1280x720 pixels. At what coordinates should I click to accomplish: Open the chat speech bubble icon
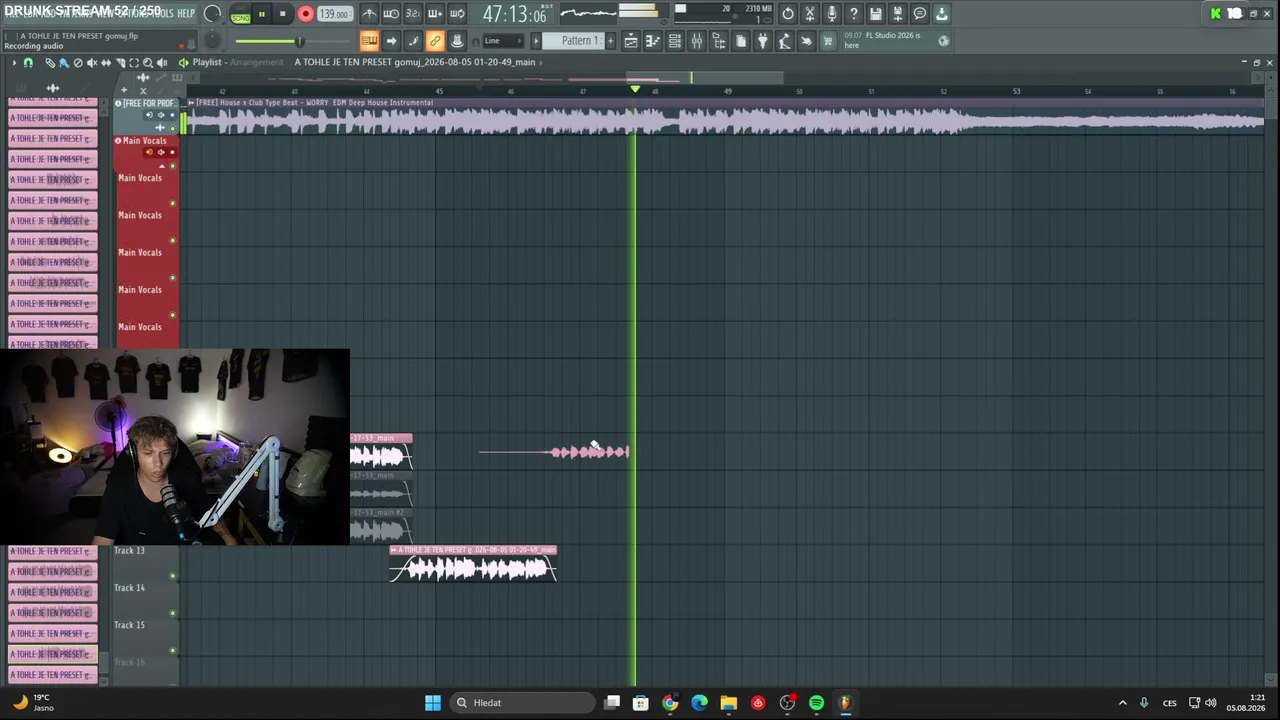coord(920,14)
